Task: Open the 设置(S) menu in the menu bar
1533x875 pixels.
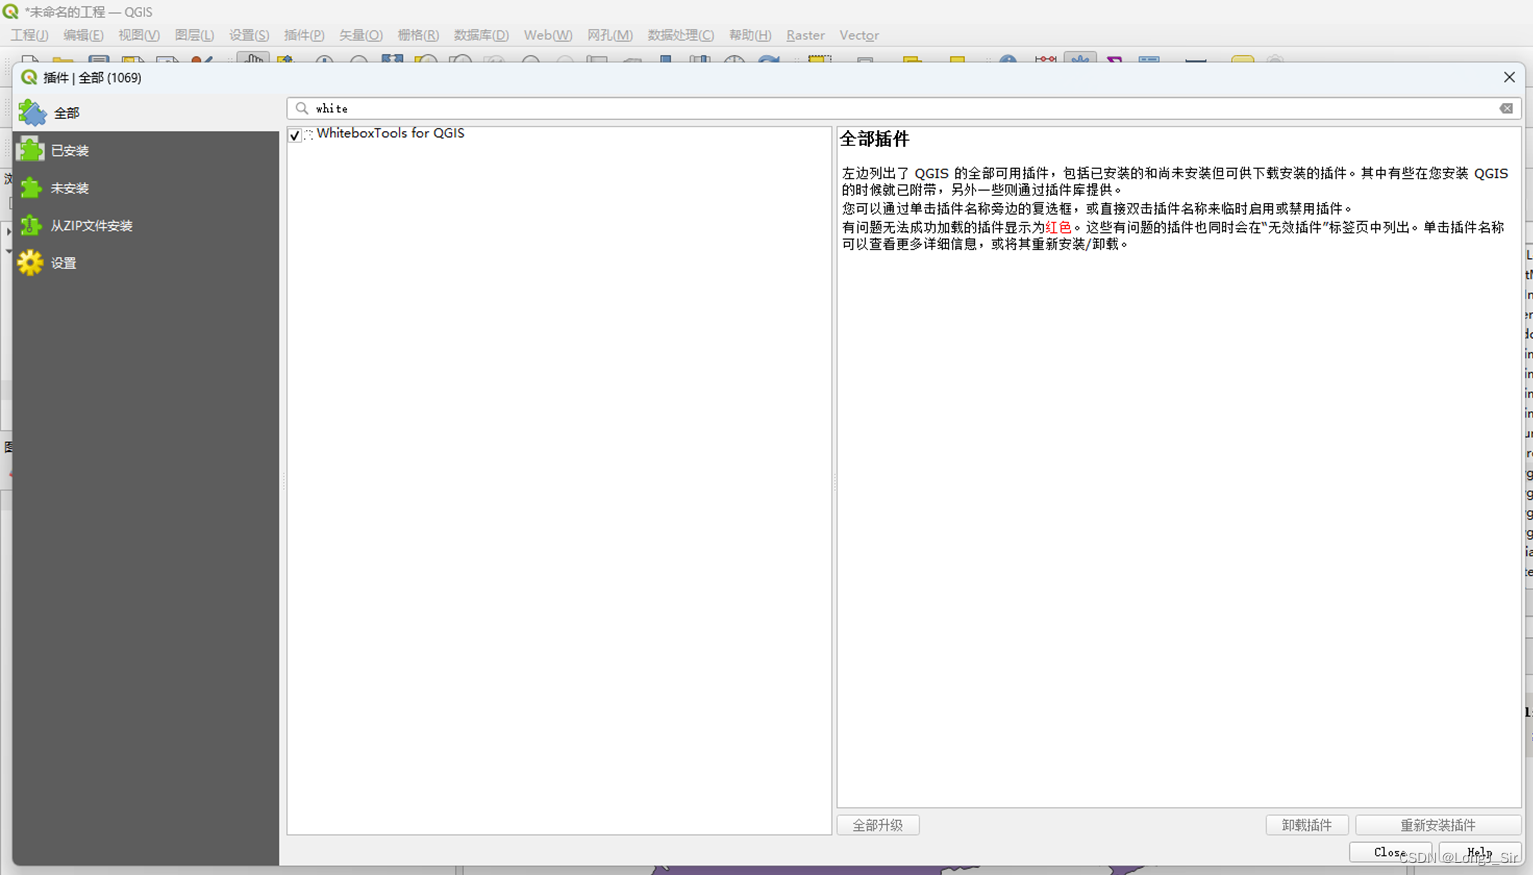Action: pyautogui.click(x=249, y=35)
